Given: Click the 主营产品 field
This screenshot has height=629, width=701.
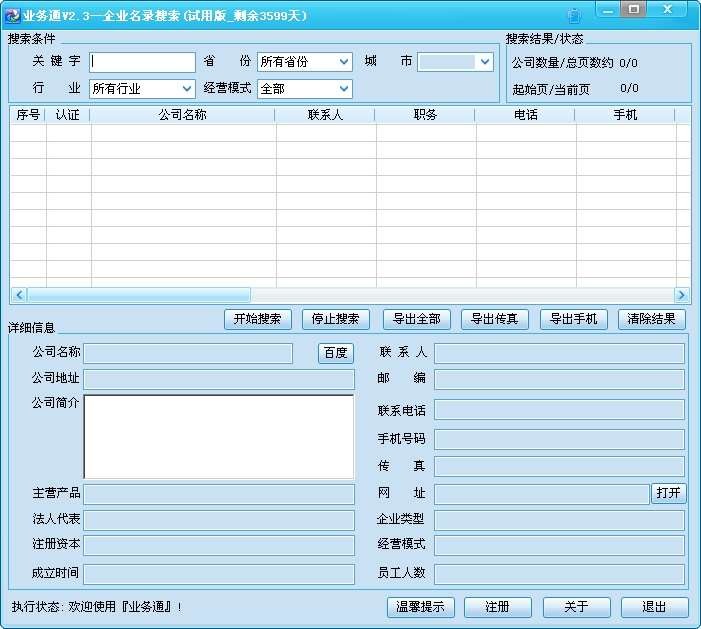Looking at the screenshot, I should point(219,494).
